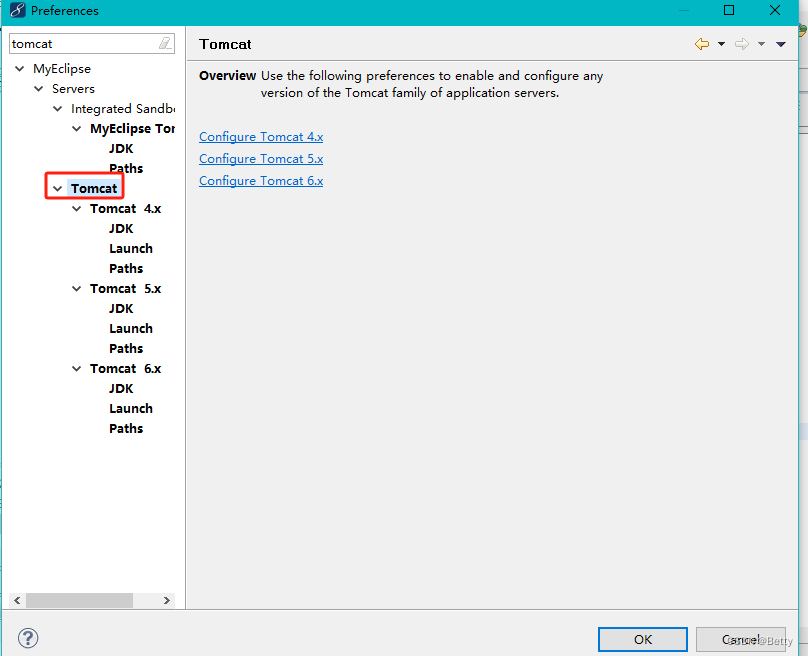Select JDK under MyEclipse Tomcat

[x=121, y=148]
